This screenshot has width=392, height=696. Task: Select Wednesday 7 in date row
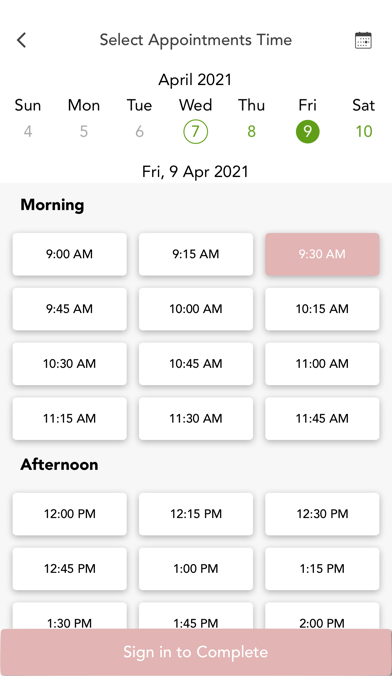195,131
